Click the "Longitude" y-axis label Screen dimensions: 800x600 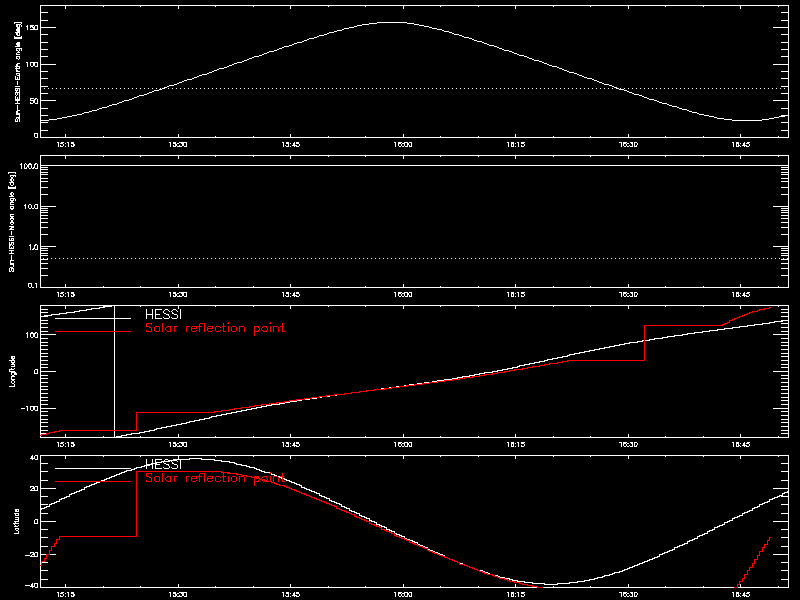pyautogui.click(x=12, y=371)
